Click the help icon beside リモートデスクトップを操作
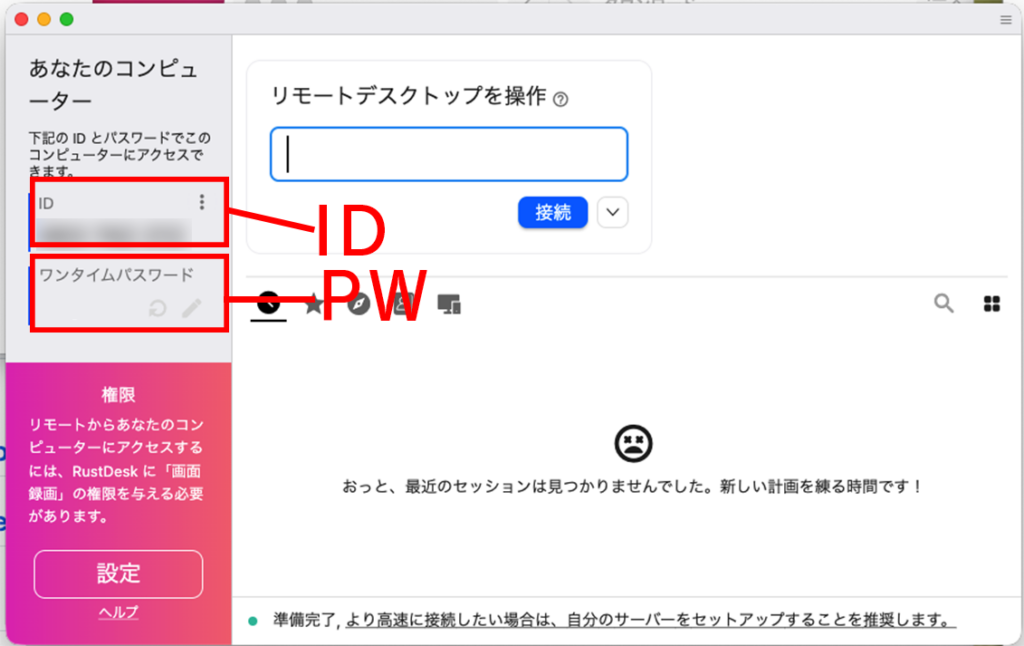The height and width of the screenshot is (646, 1024). [561, 99]
